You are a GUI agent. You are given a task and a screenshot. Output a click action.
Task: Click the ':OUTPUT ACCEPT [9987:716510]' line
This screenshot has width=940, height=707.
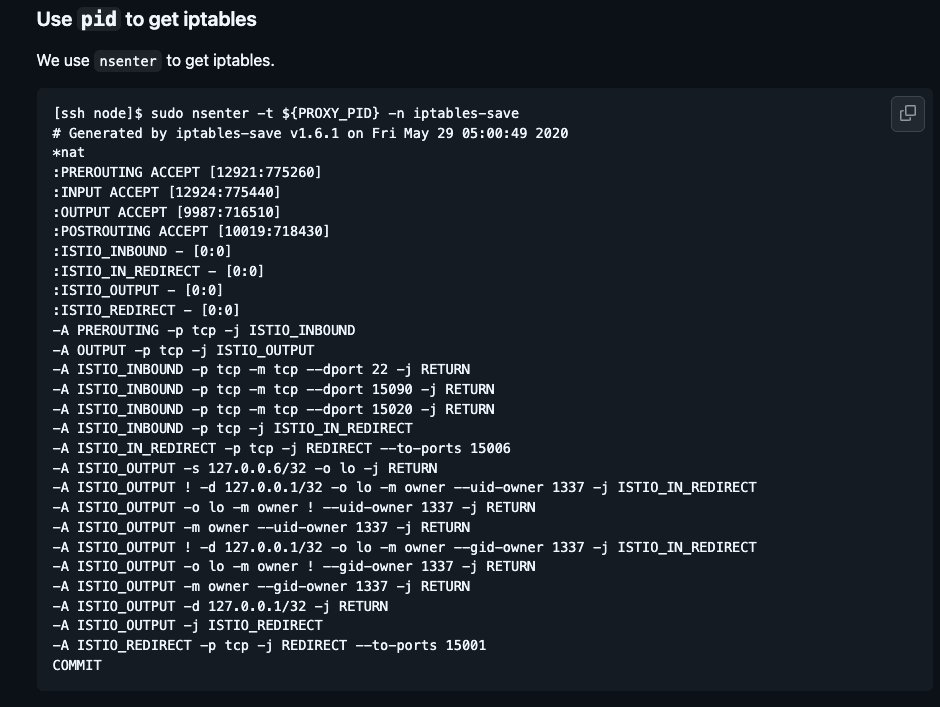(167, 212)
